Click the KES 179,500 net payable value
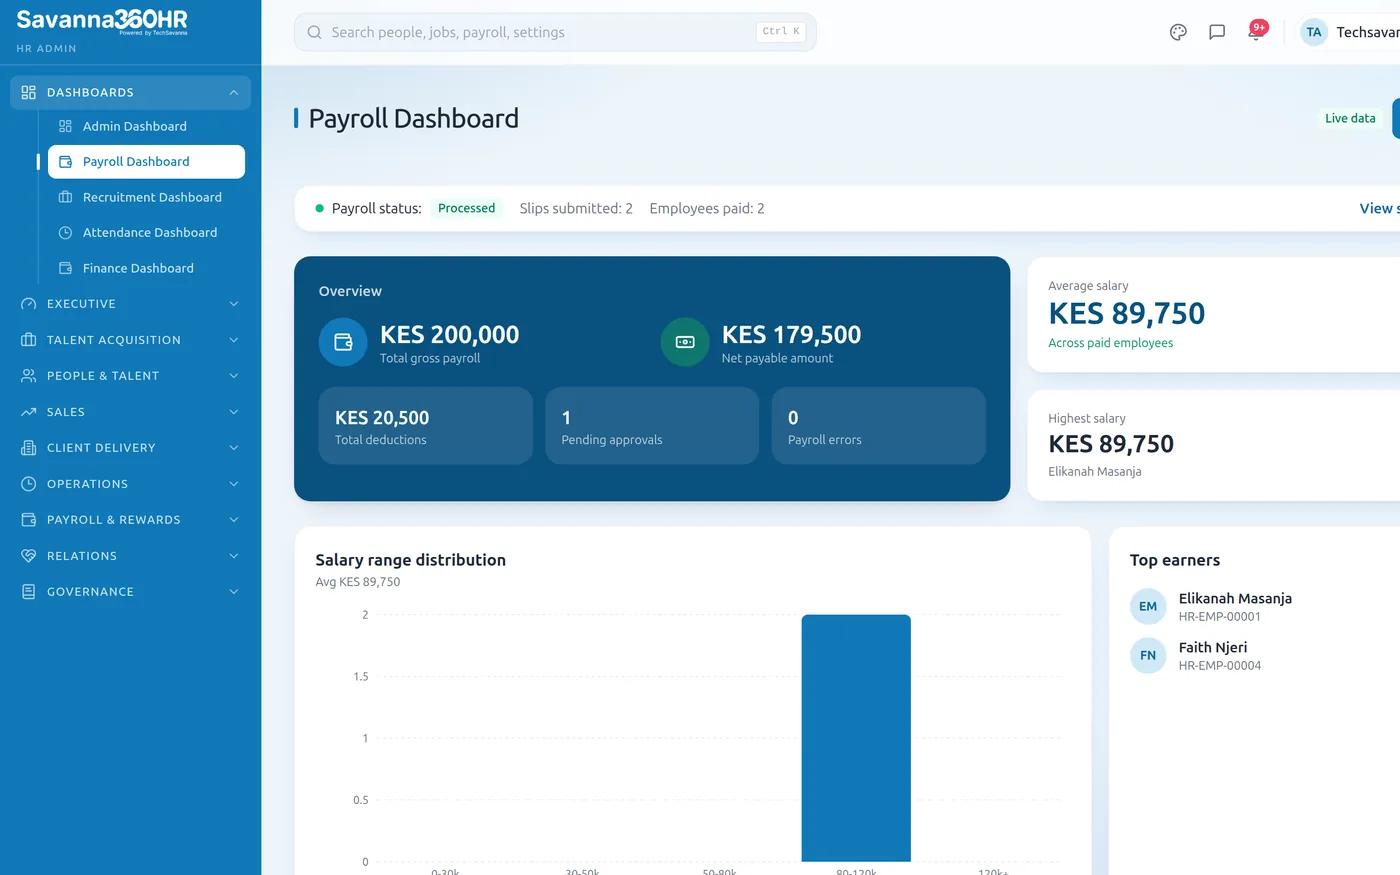The width and height of the screenshot is (1400, 875). coord(792,335)
